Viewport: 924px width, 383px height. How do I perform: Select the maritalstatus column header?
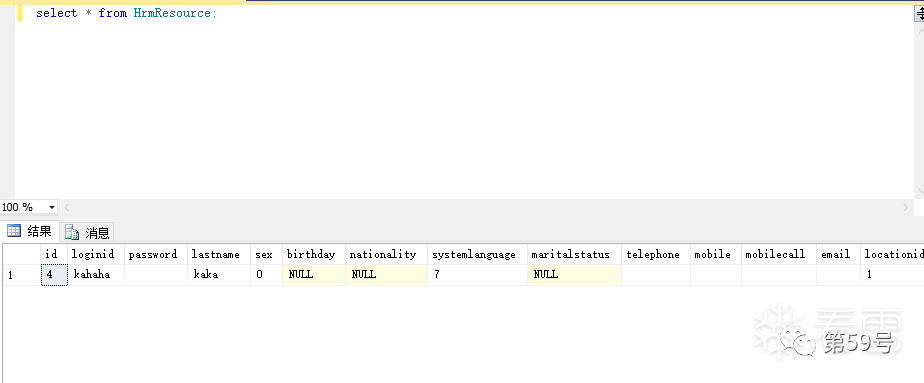coord(575,255)
